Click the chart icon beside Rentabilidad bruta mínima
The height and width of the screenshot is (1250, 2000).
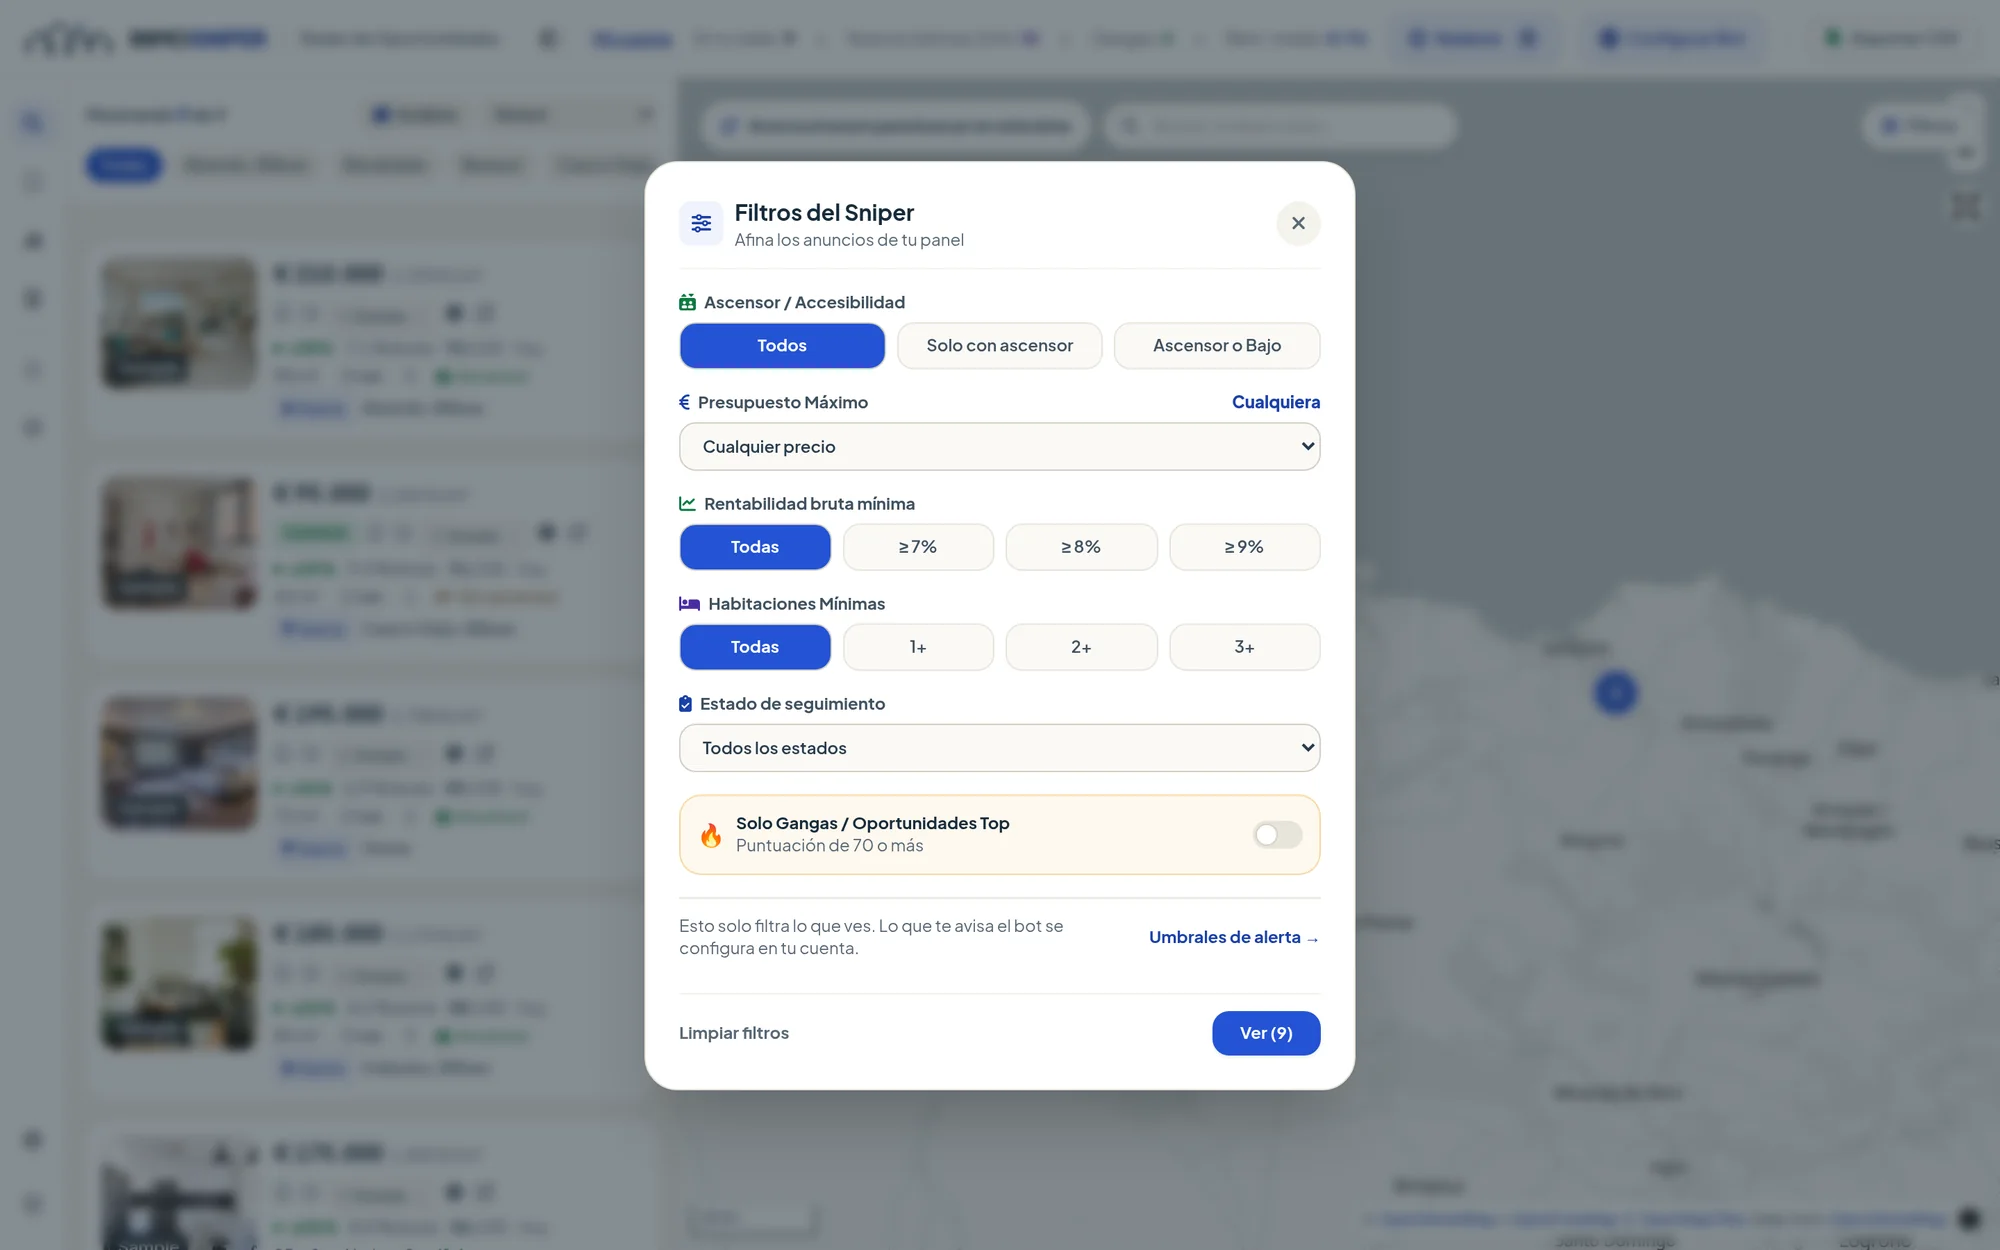click(687, 504)
